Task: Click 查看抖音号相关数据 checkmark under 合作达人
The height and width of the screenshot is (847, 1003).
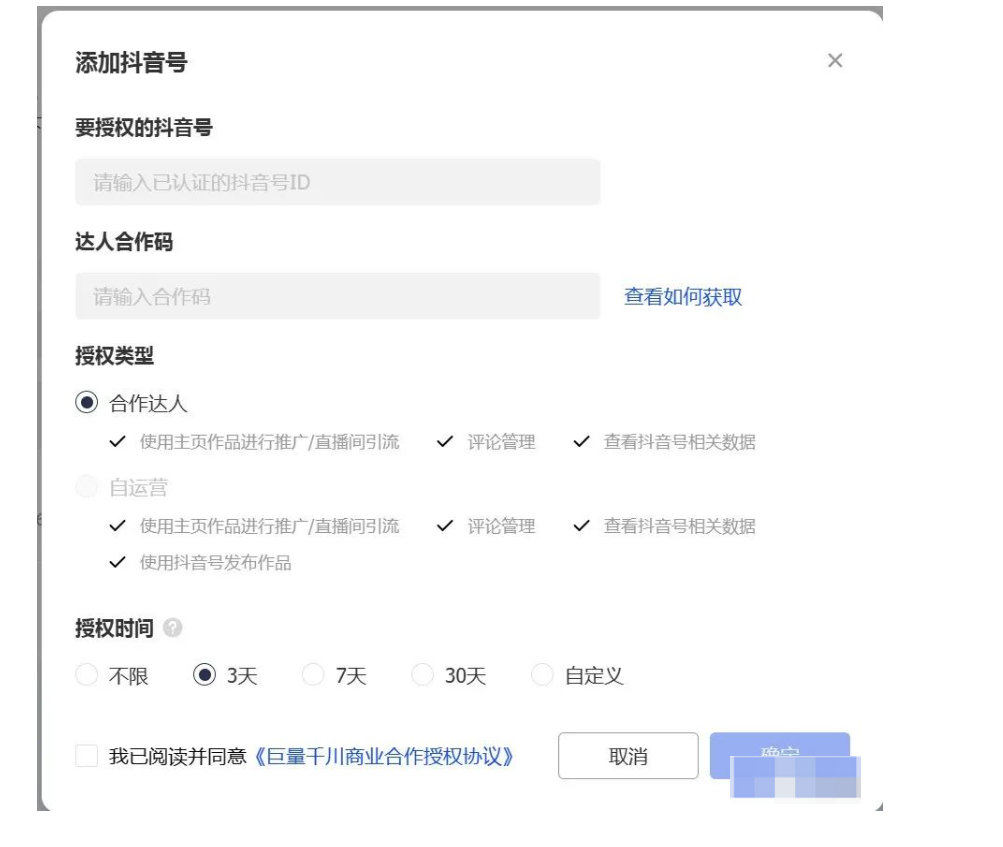Action: point(581,441)
